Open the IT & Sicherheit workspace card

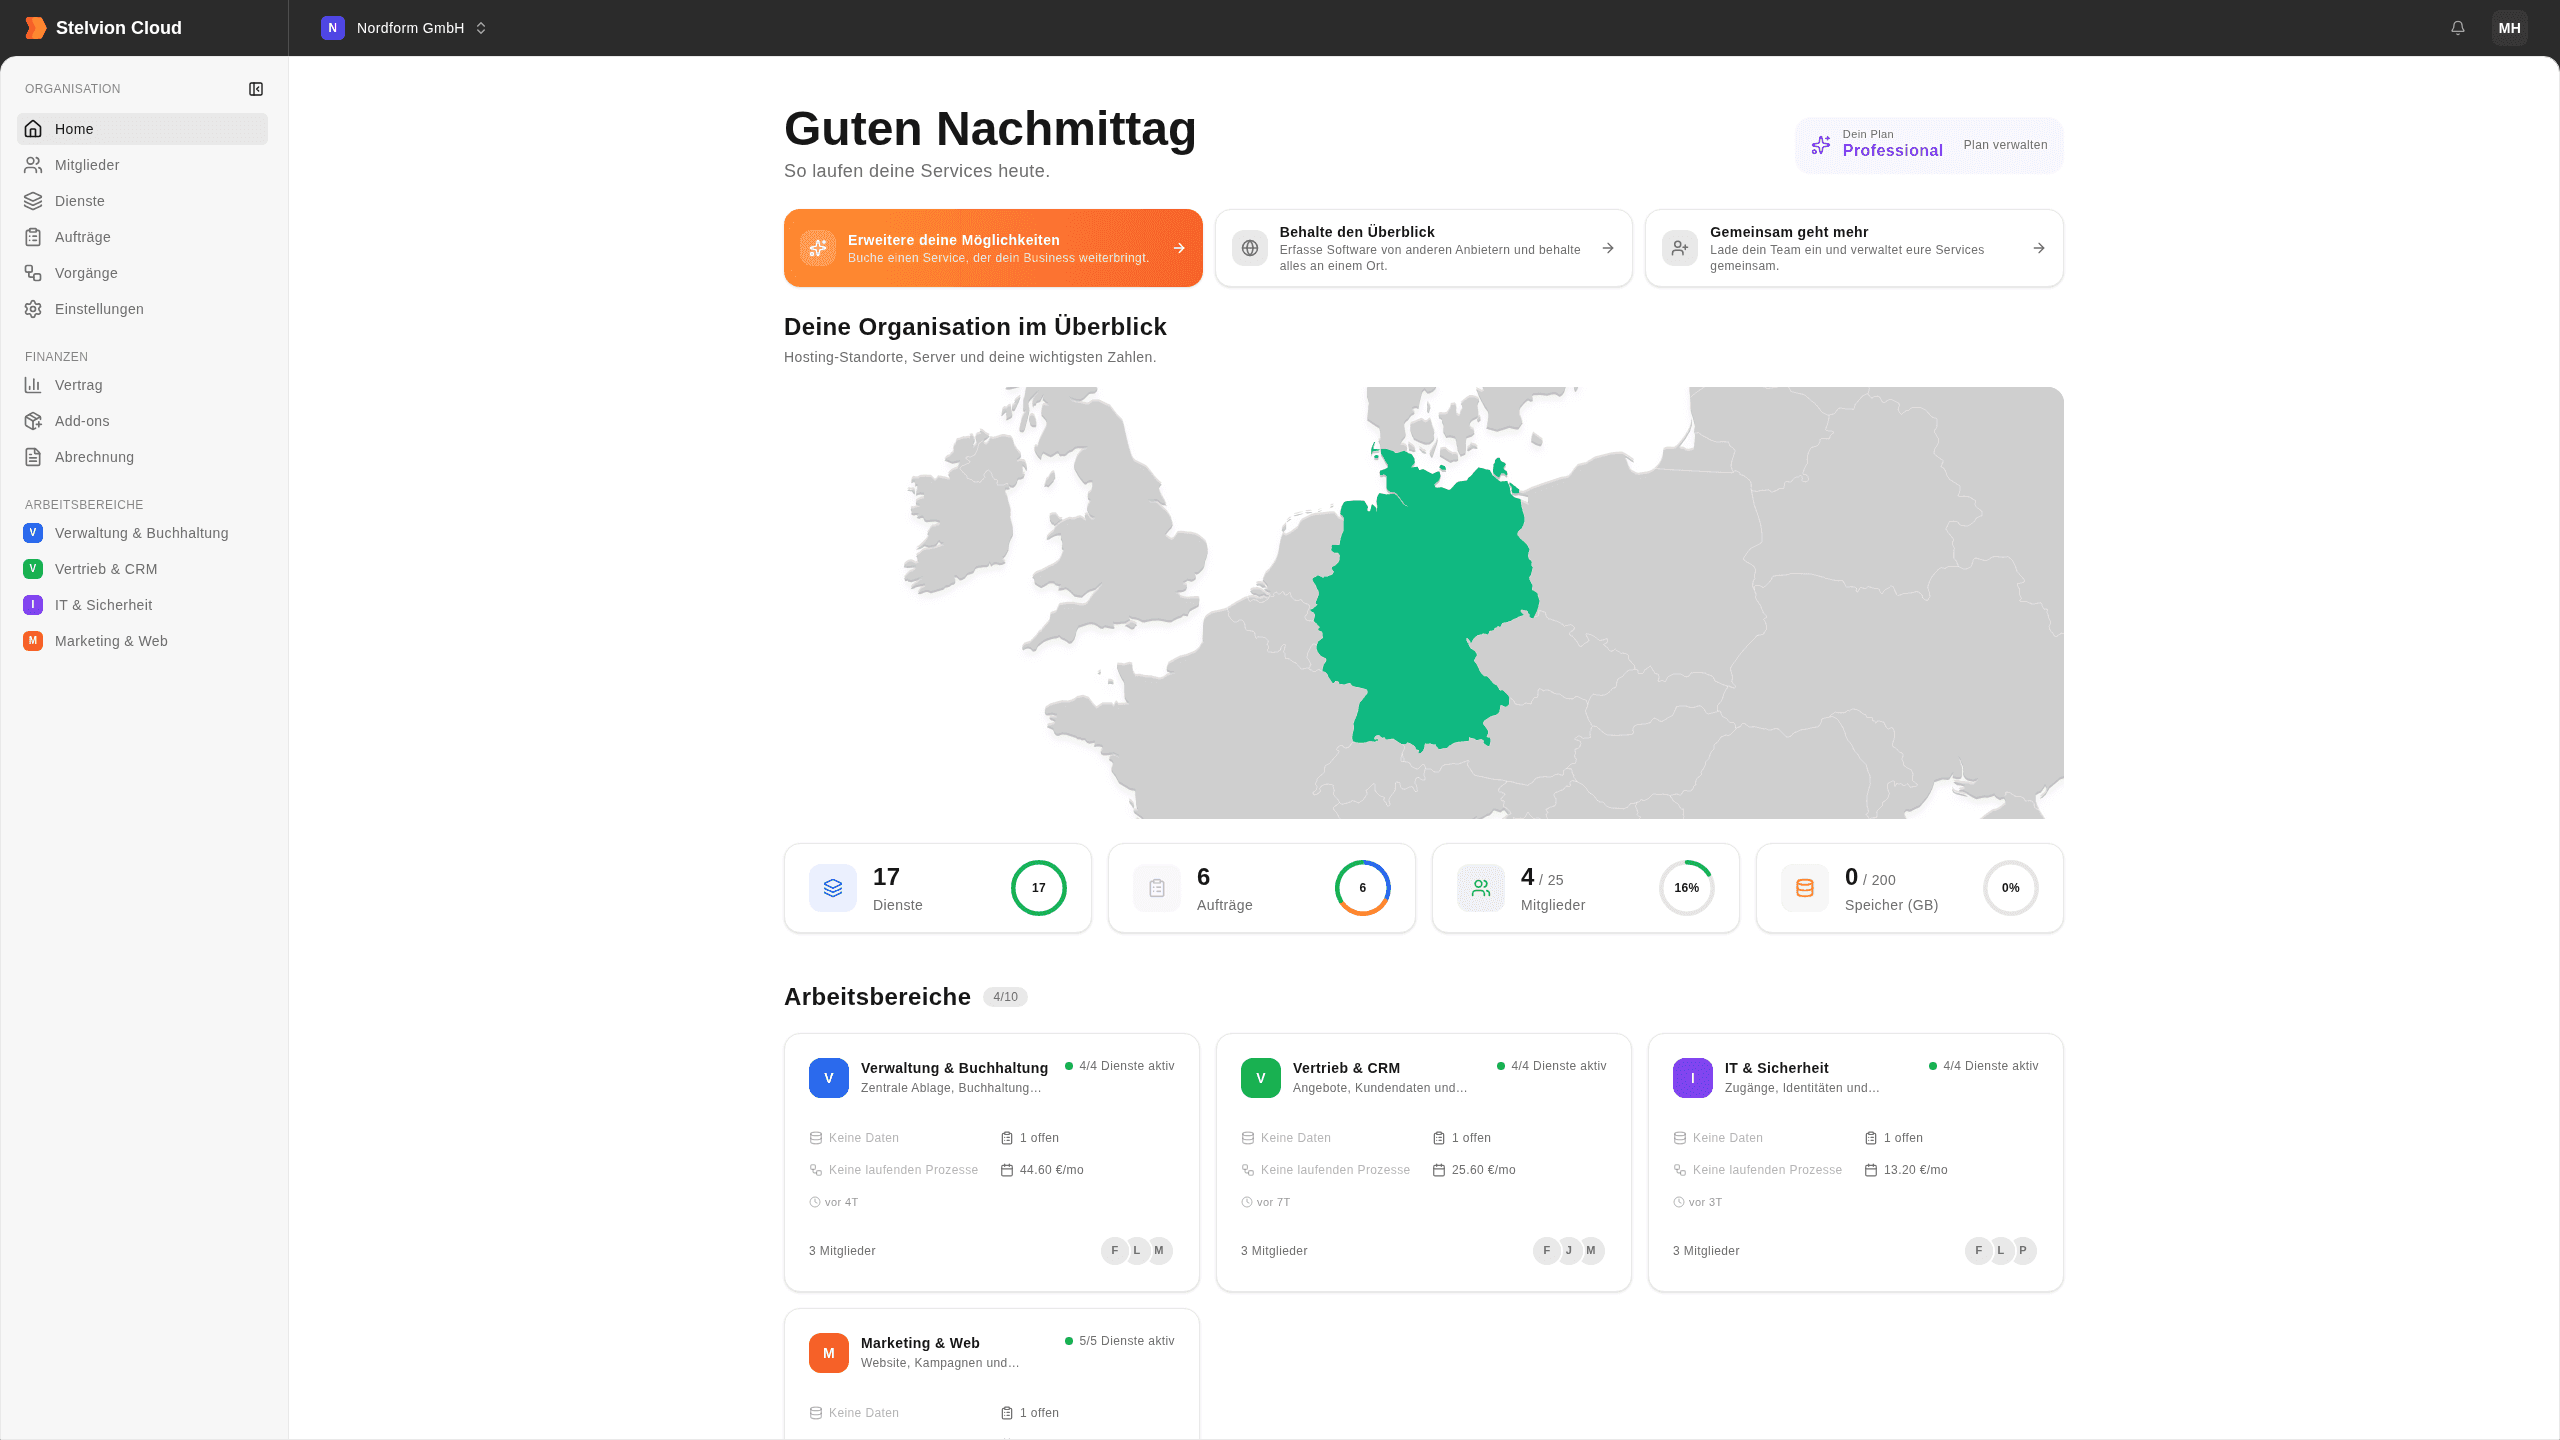click(x=1856, y=1162)
